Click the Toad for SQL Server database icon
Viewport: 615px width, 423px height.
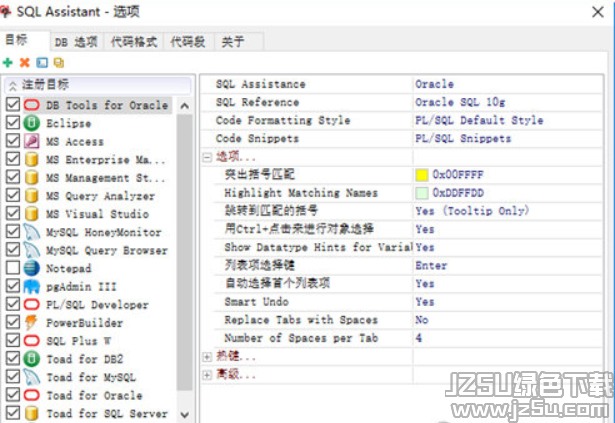32,413
